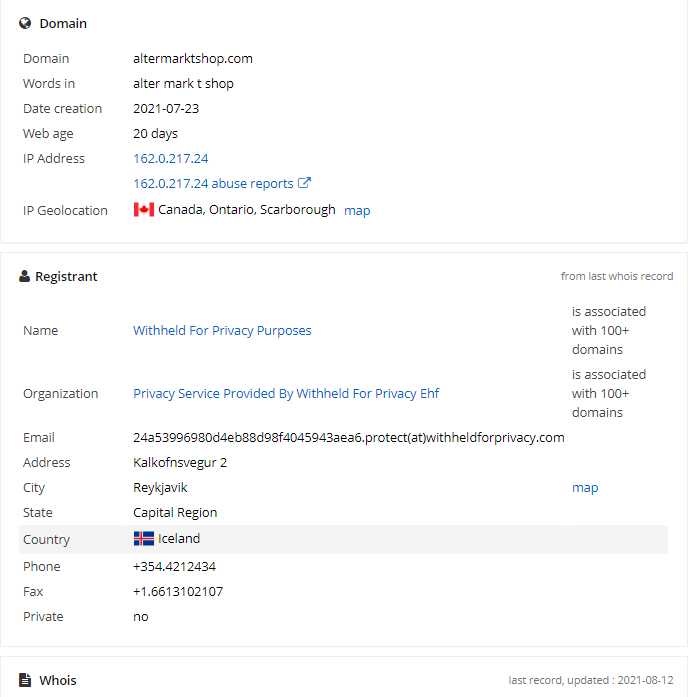This screenshot has height=697, width=689.
Task: Open map link in the City row
Action: pyautogui.click(x=585, y=488)
